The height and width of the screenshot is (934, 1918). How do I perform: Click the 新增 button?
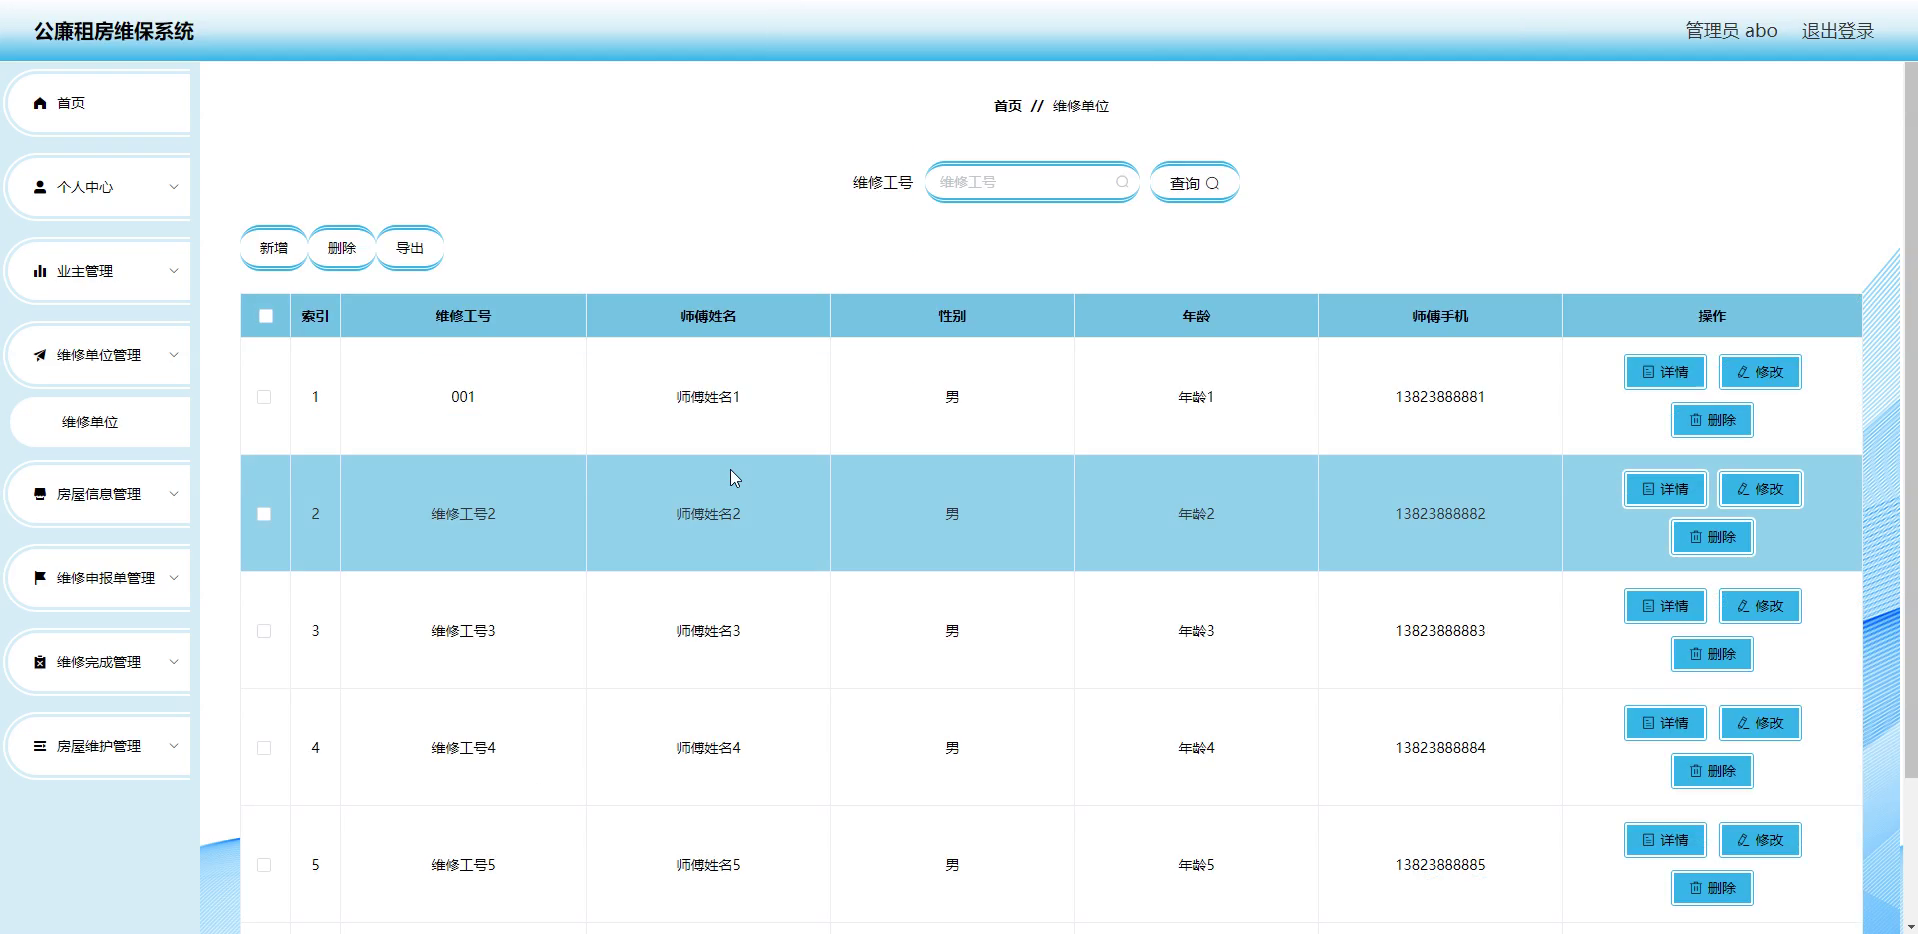274,248
